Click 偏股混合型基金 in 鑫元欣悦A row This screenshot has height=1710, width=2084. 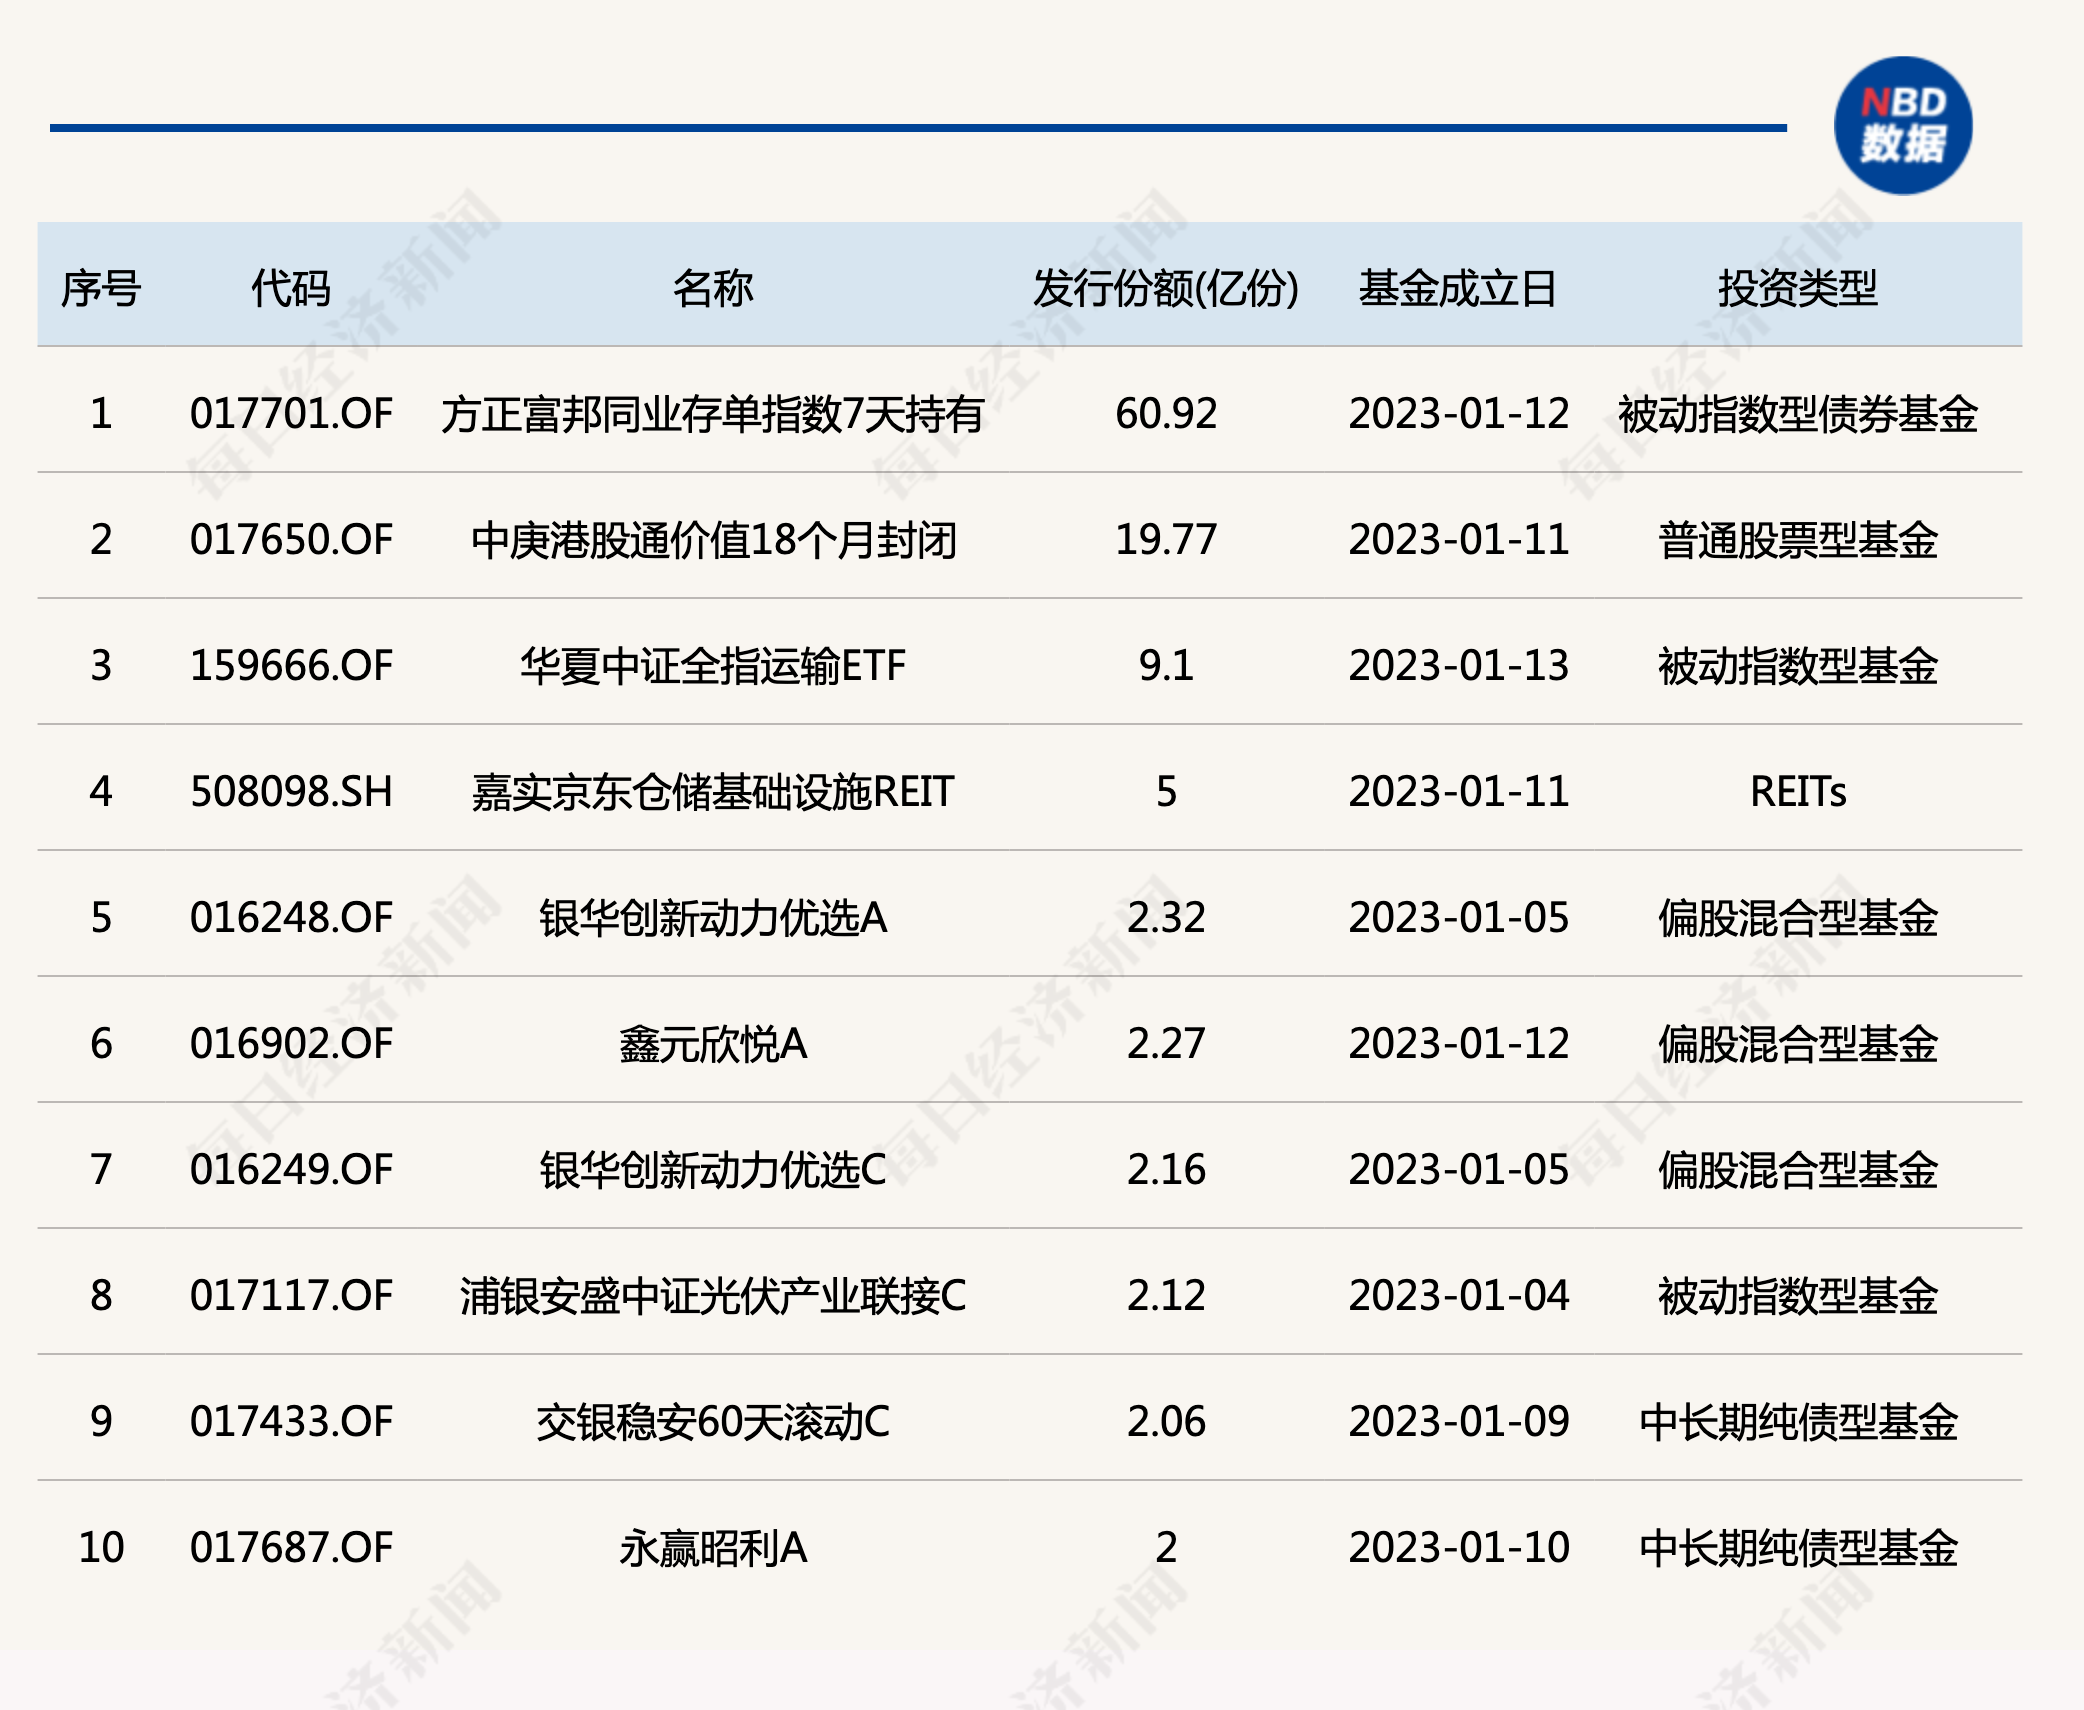pyautogui.click(x=1797, y=1044)
